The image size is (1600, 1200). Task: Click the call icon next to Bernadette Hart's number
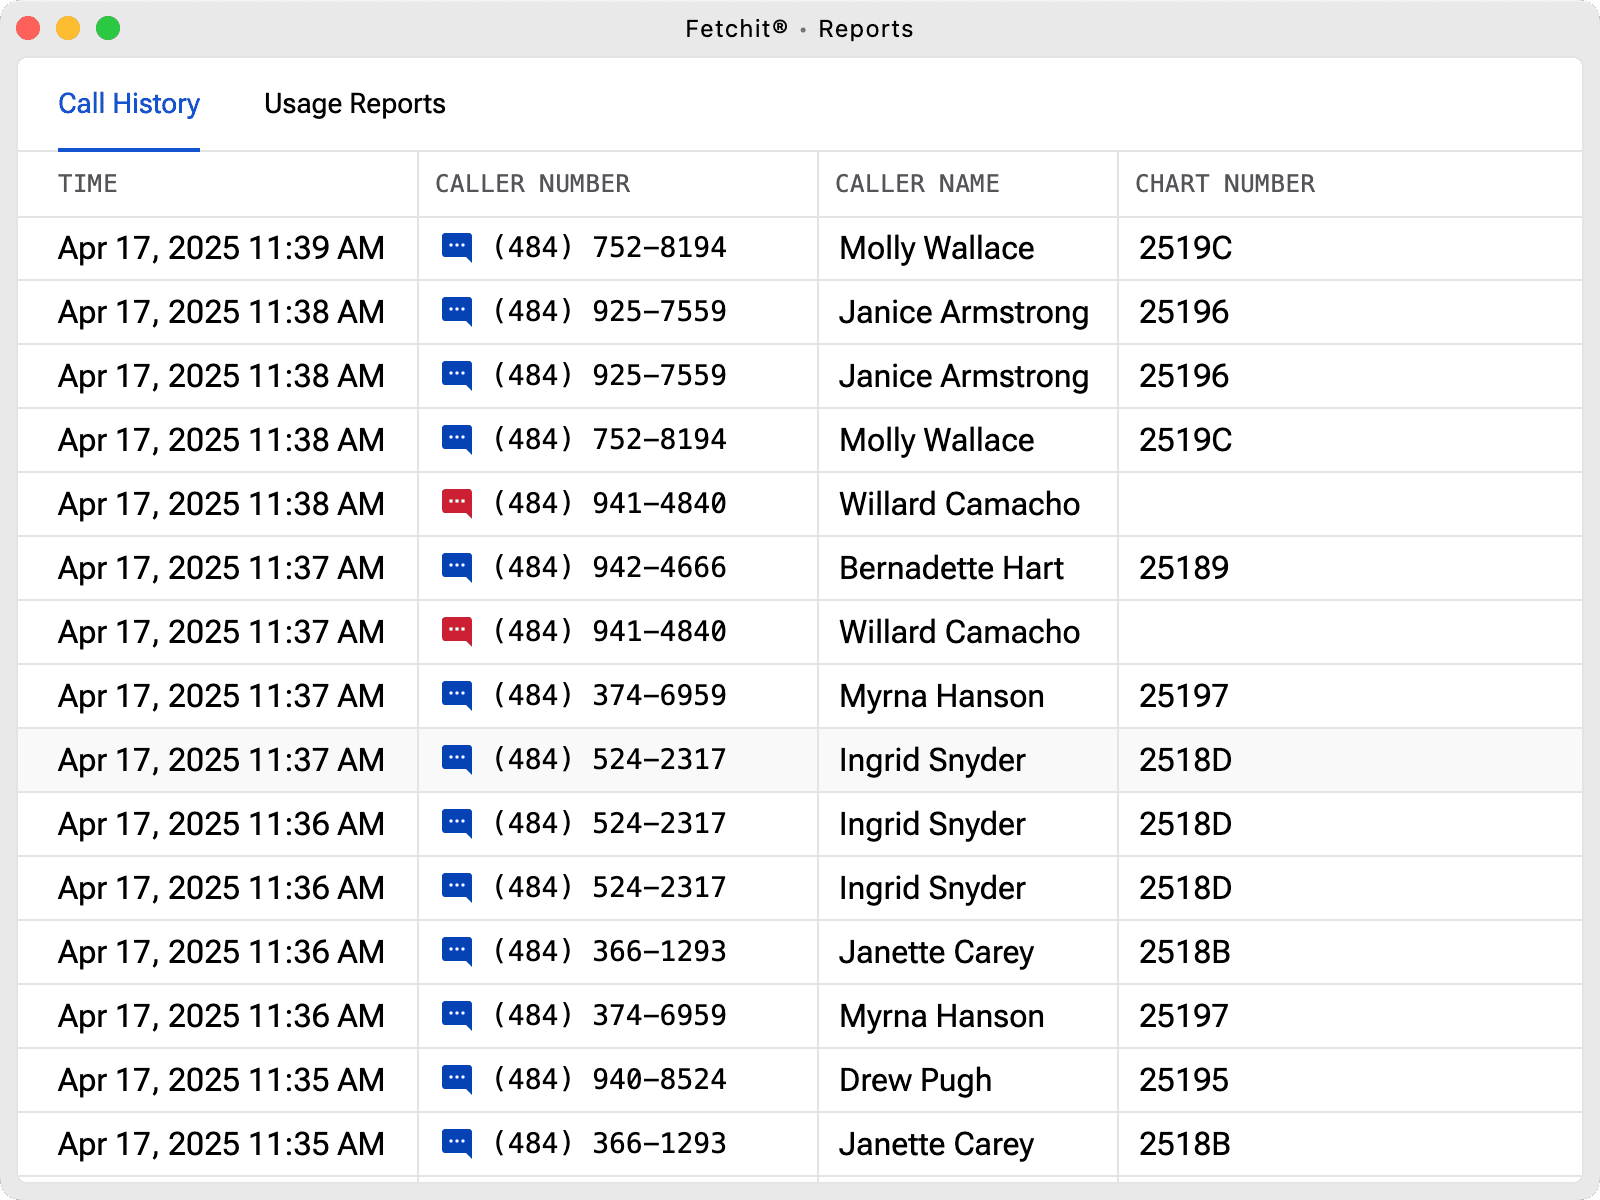click(x=457, y=568)
